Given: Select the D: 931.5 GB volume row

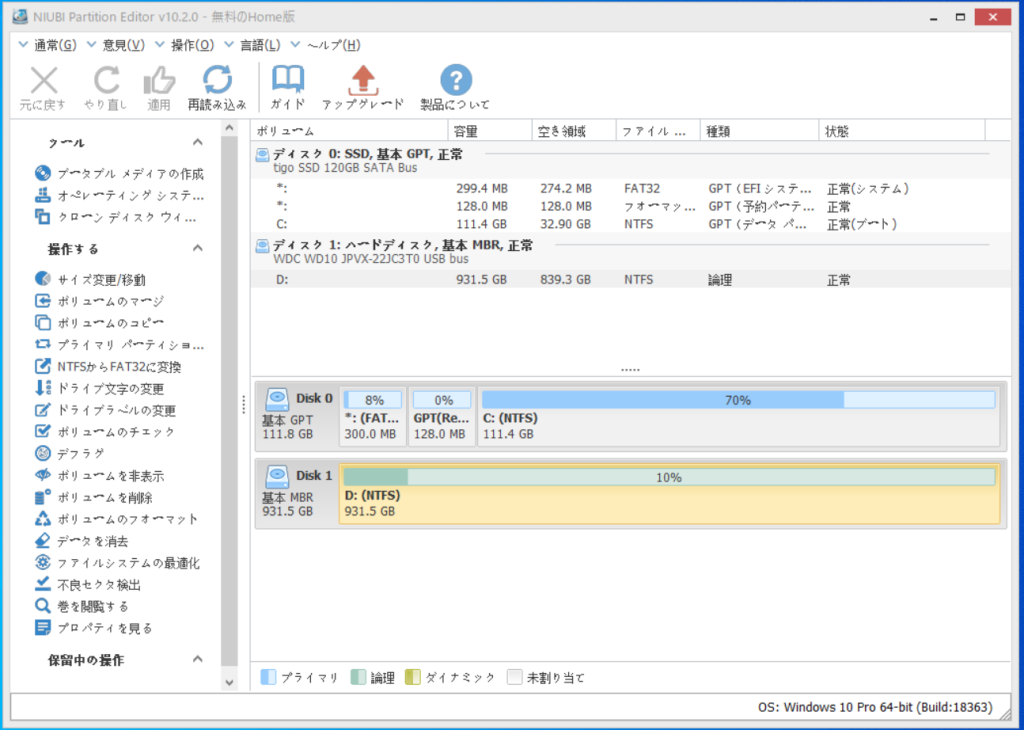Looking at the screenshot, I should point(630,279).
